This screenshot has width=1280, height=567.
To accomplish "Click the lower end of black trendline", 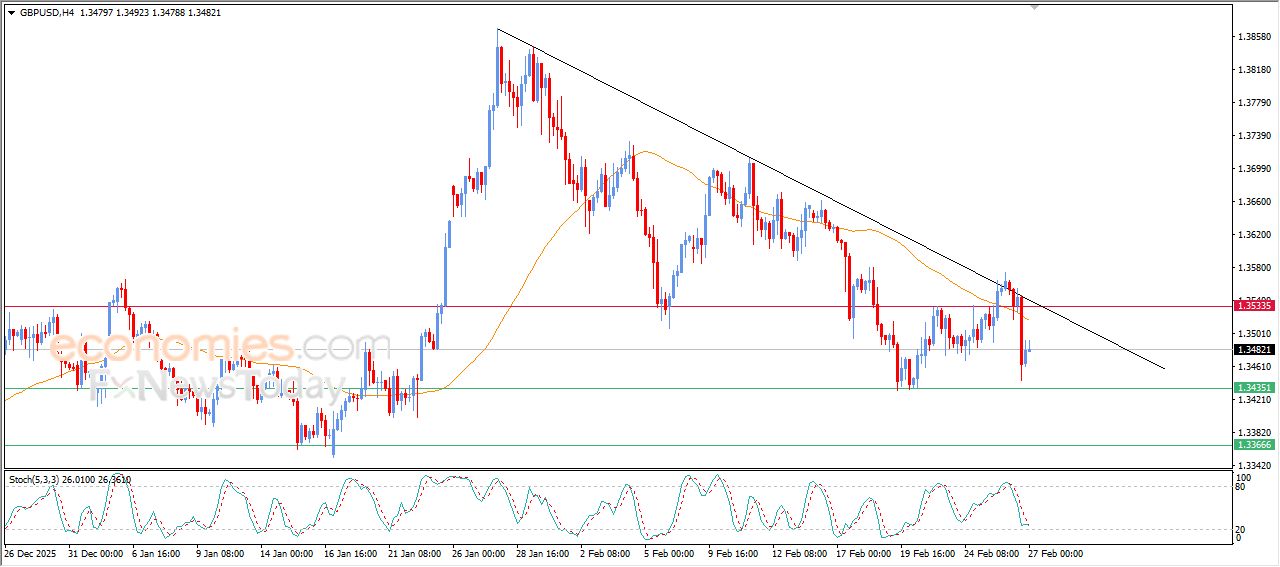I will point(1164,368).
